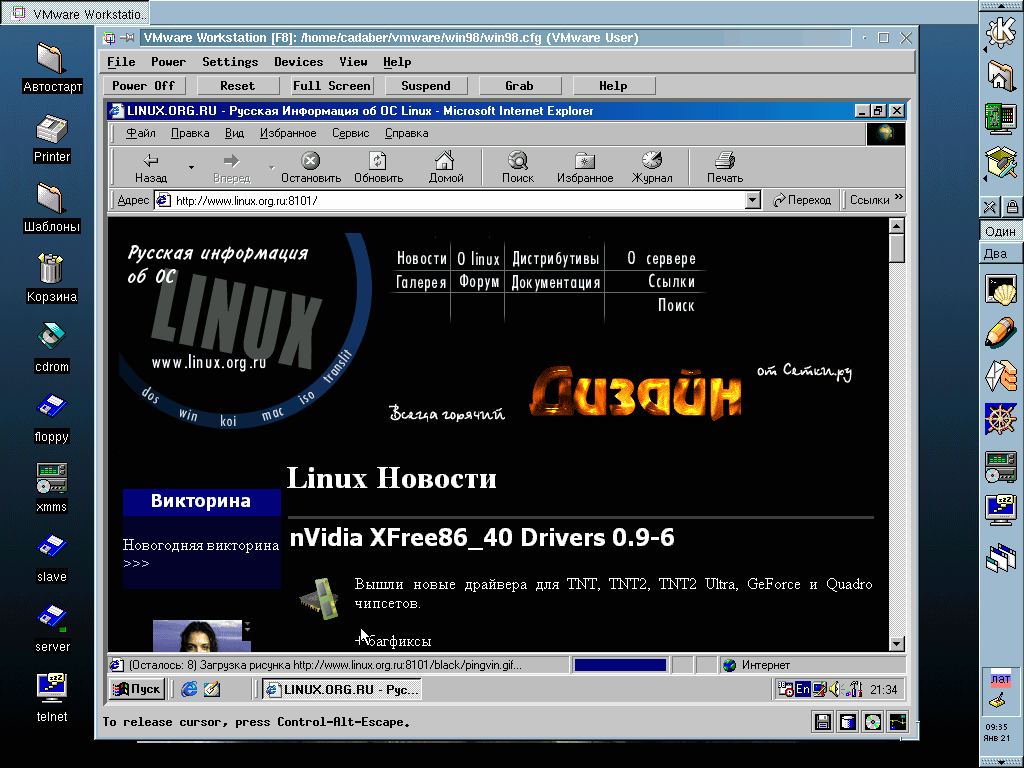Go to Home (Домой) page icon
1024x768 pixels.
pyautogui.click(x=445, y=161)
